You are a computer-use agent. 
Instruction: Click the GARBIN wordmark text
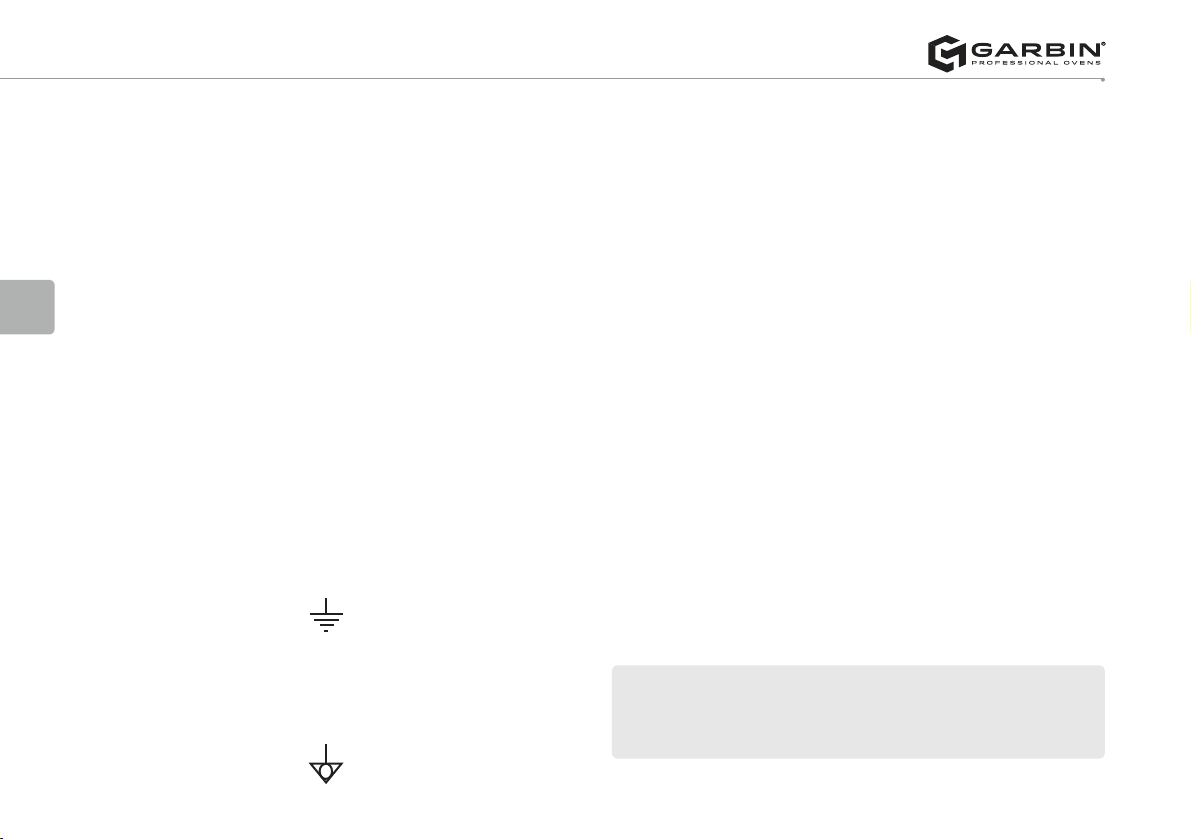1035,50
